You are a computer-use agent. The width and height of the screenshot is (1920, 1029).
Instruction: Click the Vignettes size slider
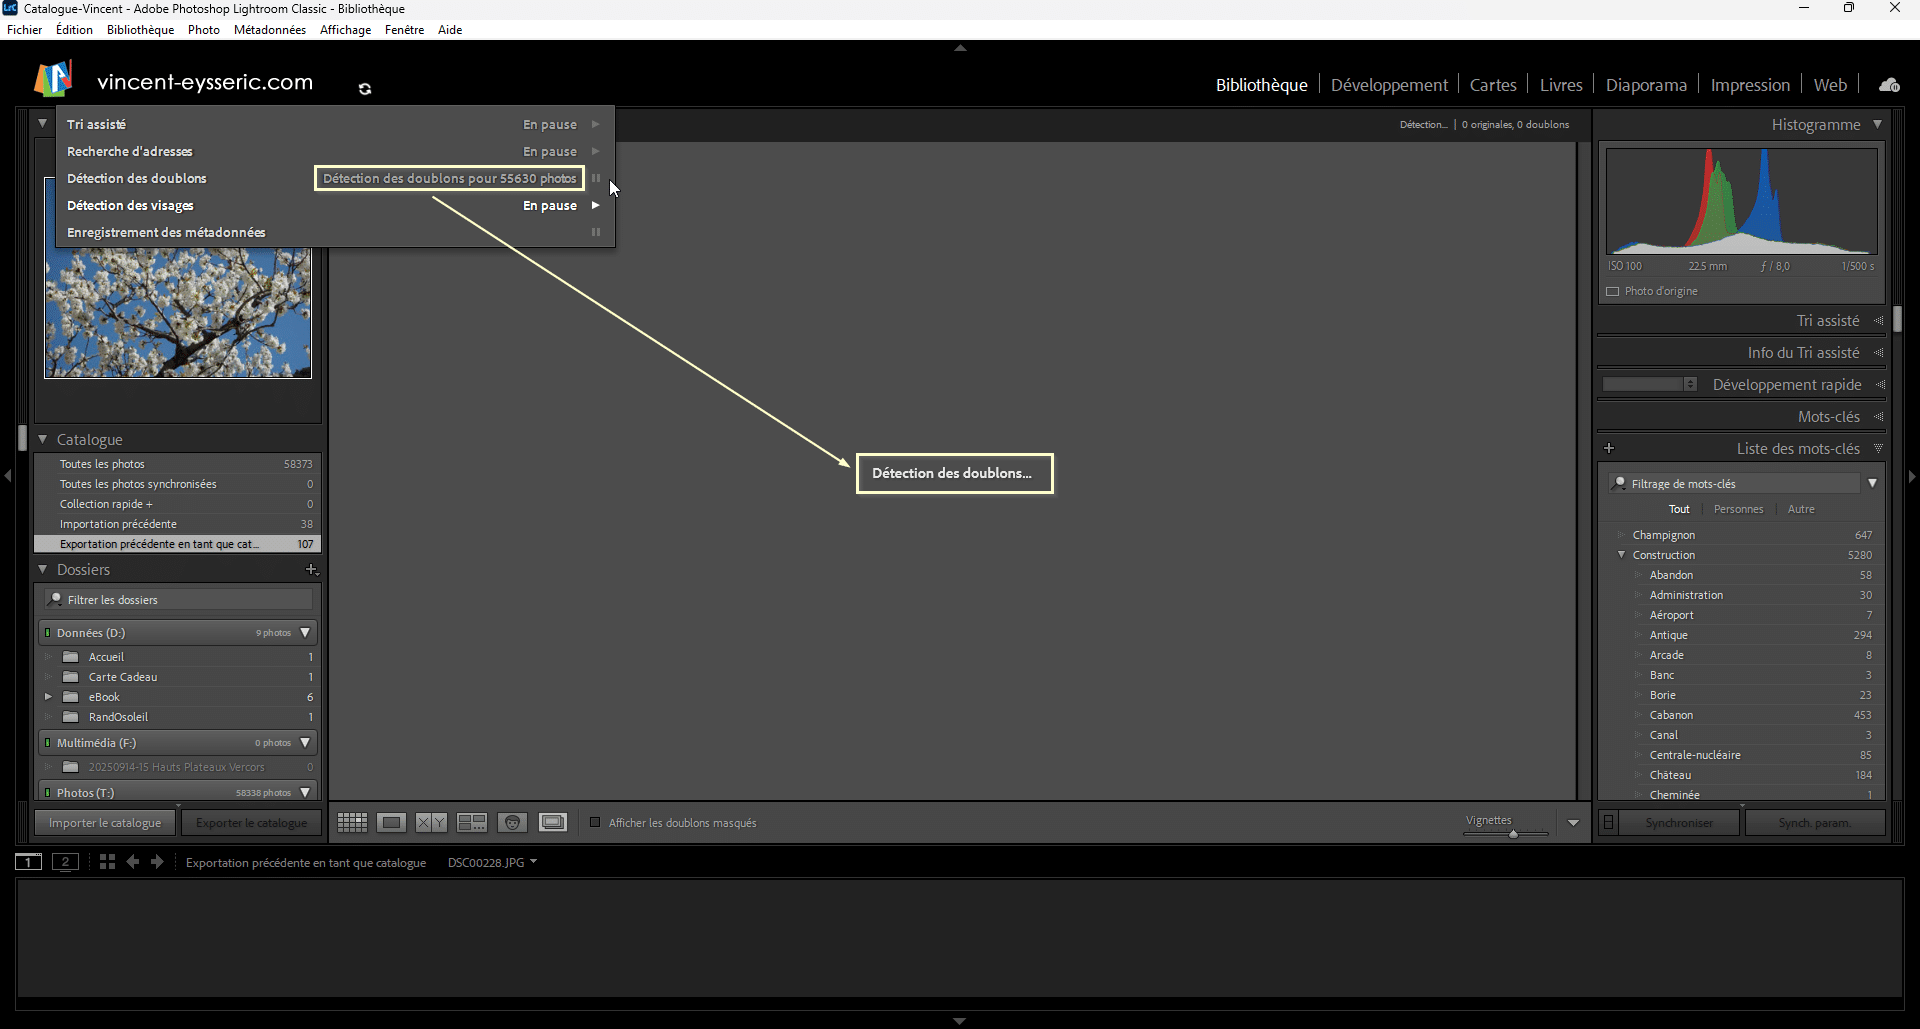1513,833
